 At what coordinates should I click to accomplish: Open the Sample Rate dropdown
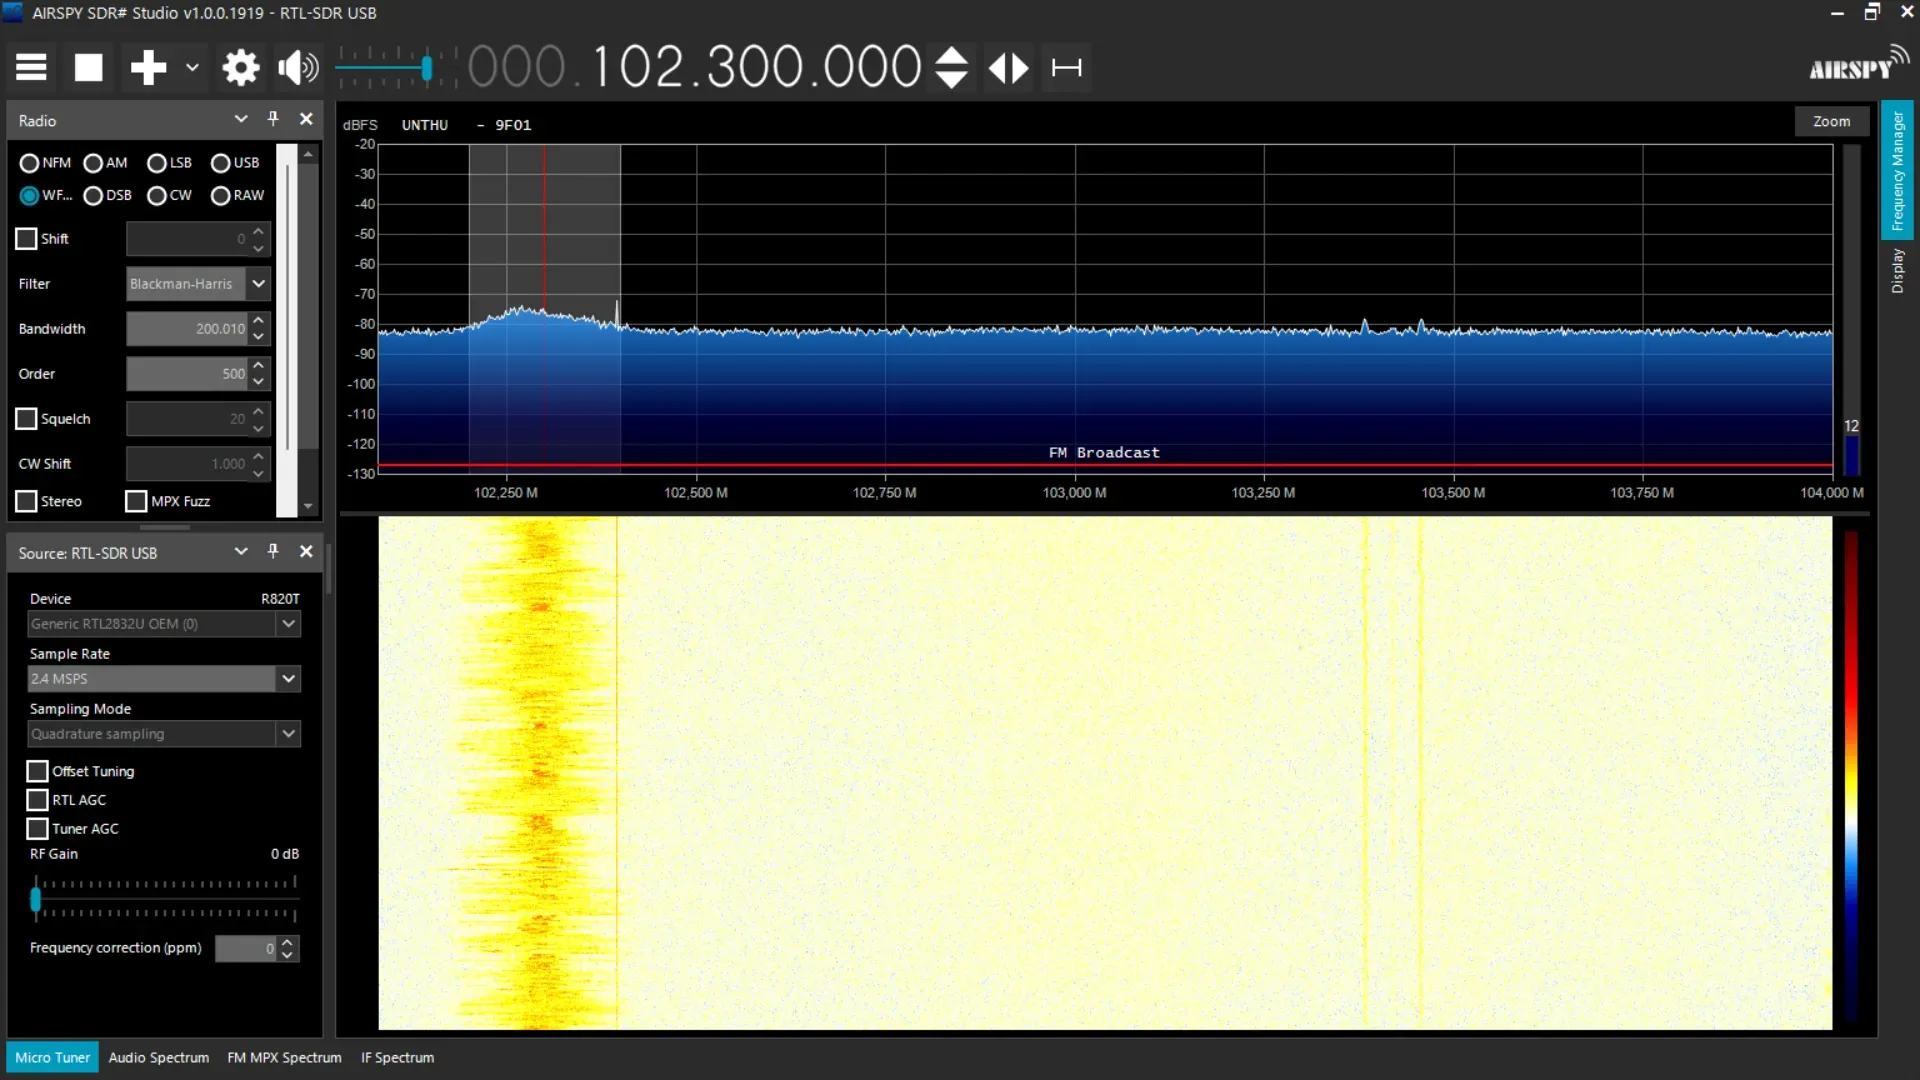coord(288,678)
